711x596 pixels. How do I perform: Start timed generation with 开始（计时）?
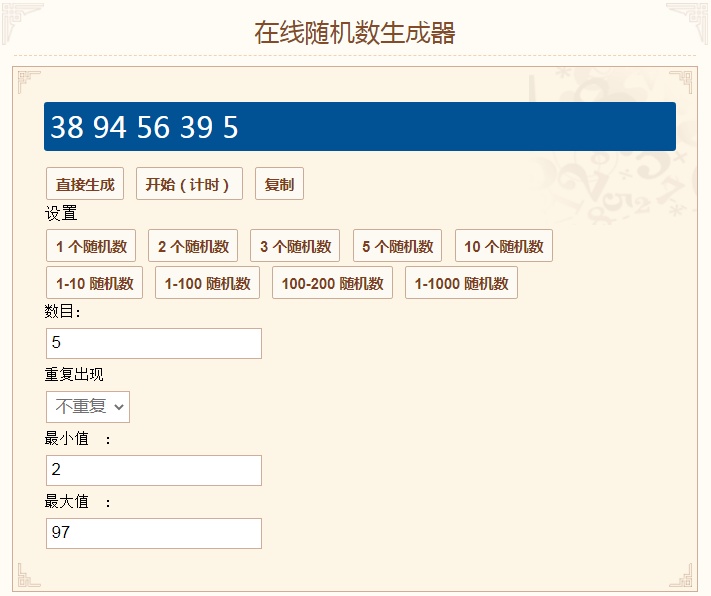pos(189,184)
